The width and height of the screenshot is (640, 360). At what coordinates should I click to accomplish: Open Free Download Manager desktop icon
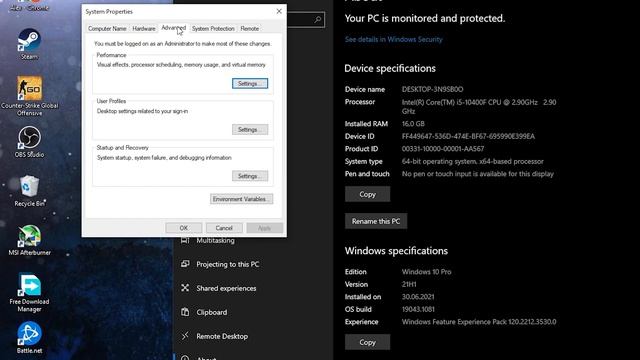(x=29, y=292)
